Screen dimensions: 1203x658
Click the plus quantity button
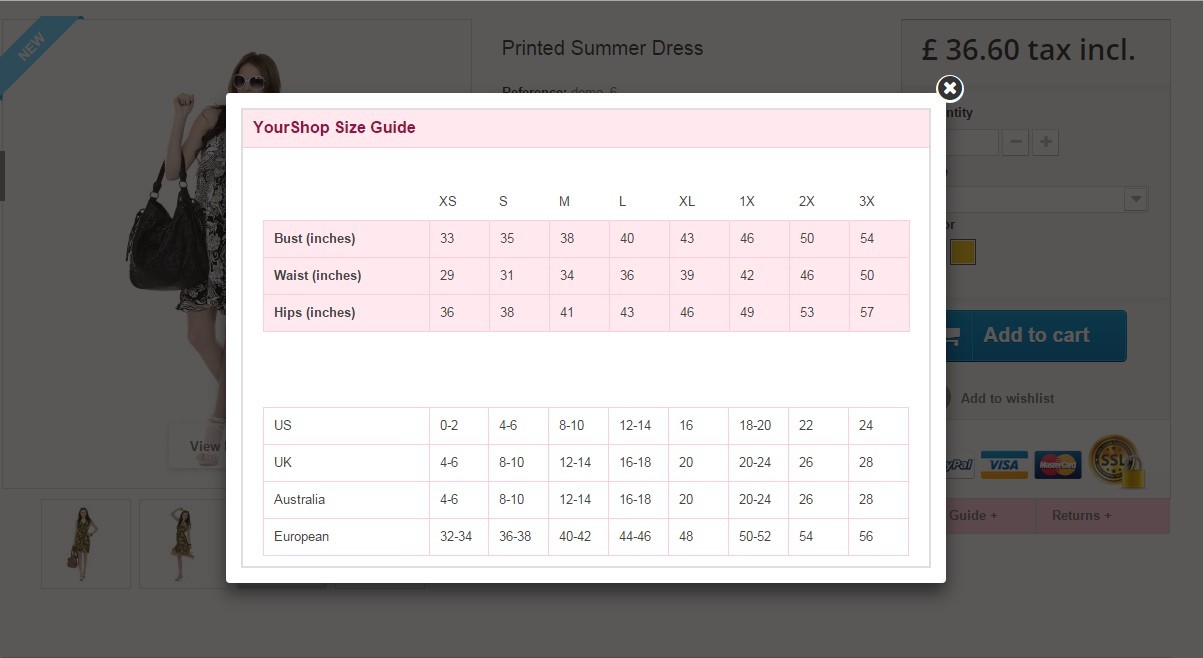[1046, 142]
